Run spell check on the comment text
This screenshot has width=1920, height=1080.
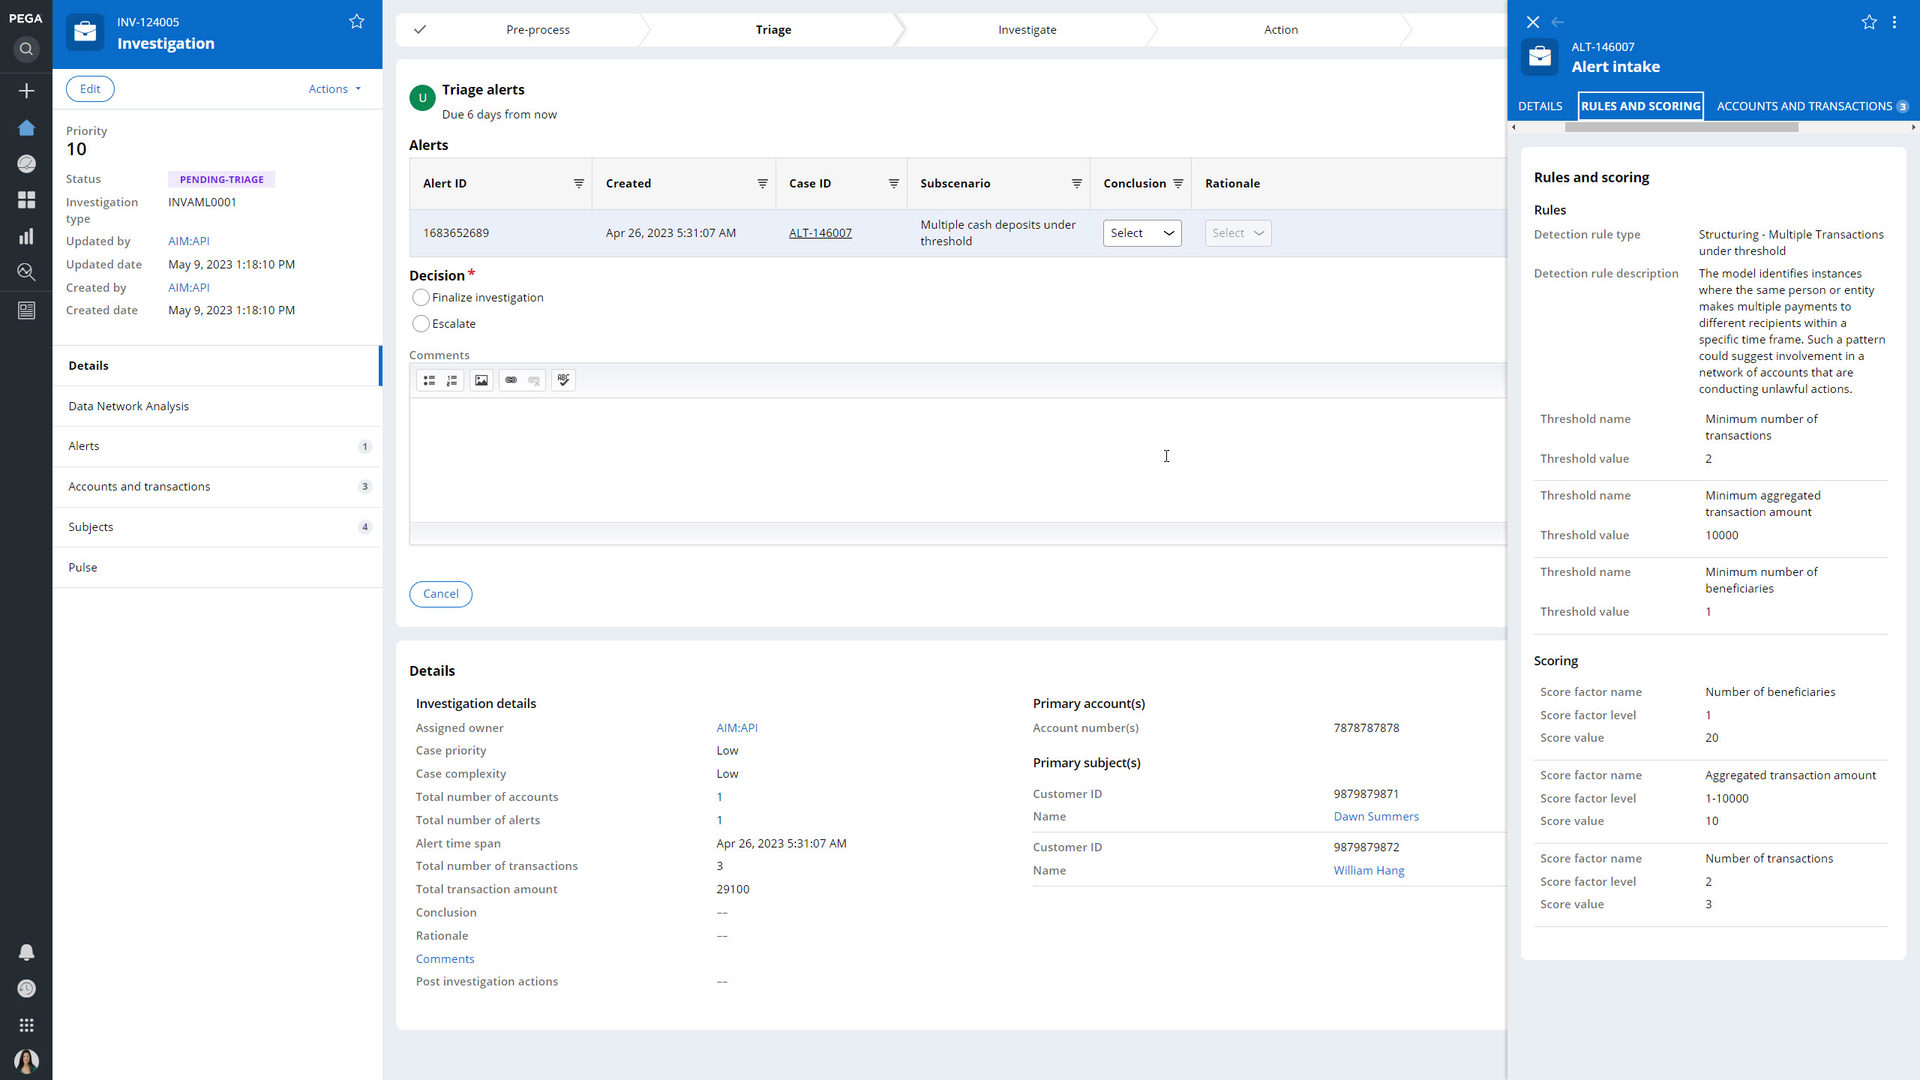pyautogui.click(x=563, y=380)
